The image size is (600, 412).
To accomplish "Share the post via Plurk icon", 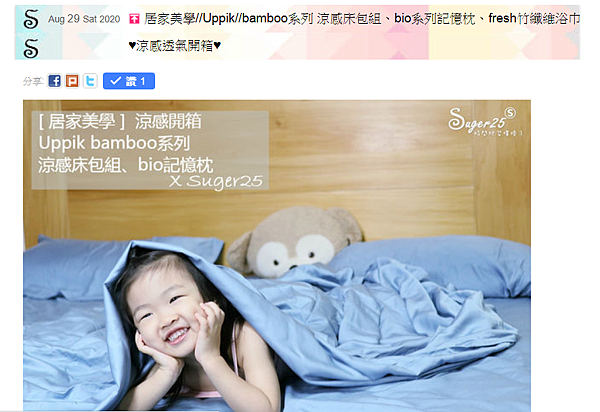I will 72,81.
